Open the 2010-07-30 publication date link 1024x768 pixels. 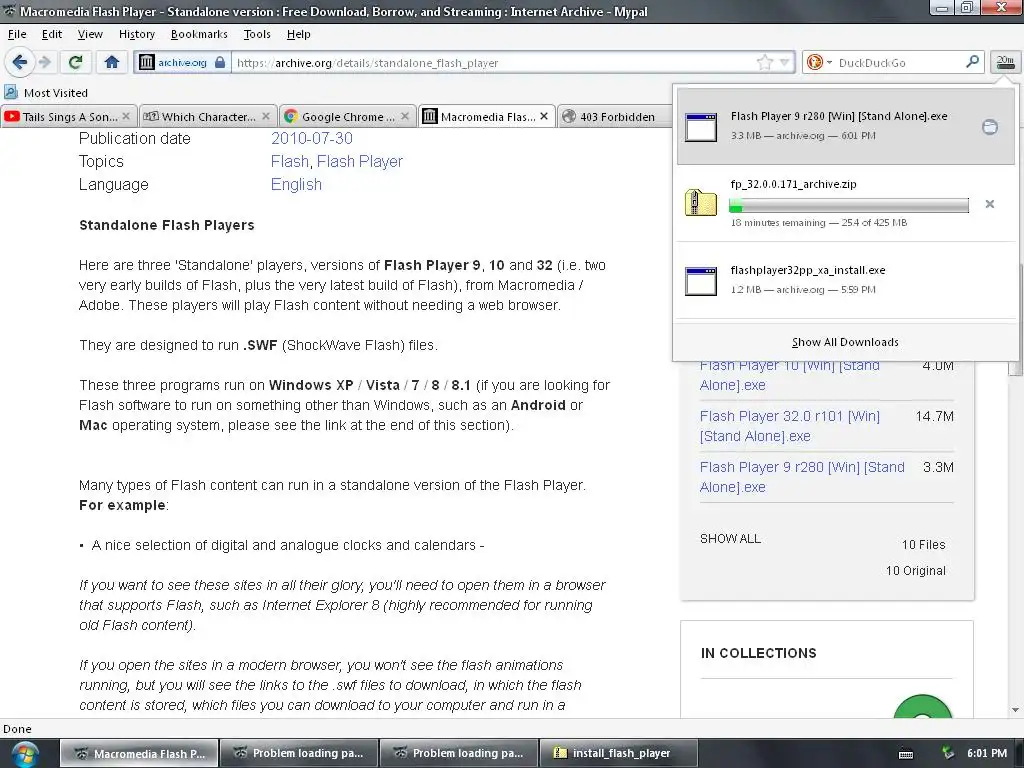tap(312, 138)
